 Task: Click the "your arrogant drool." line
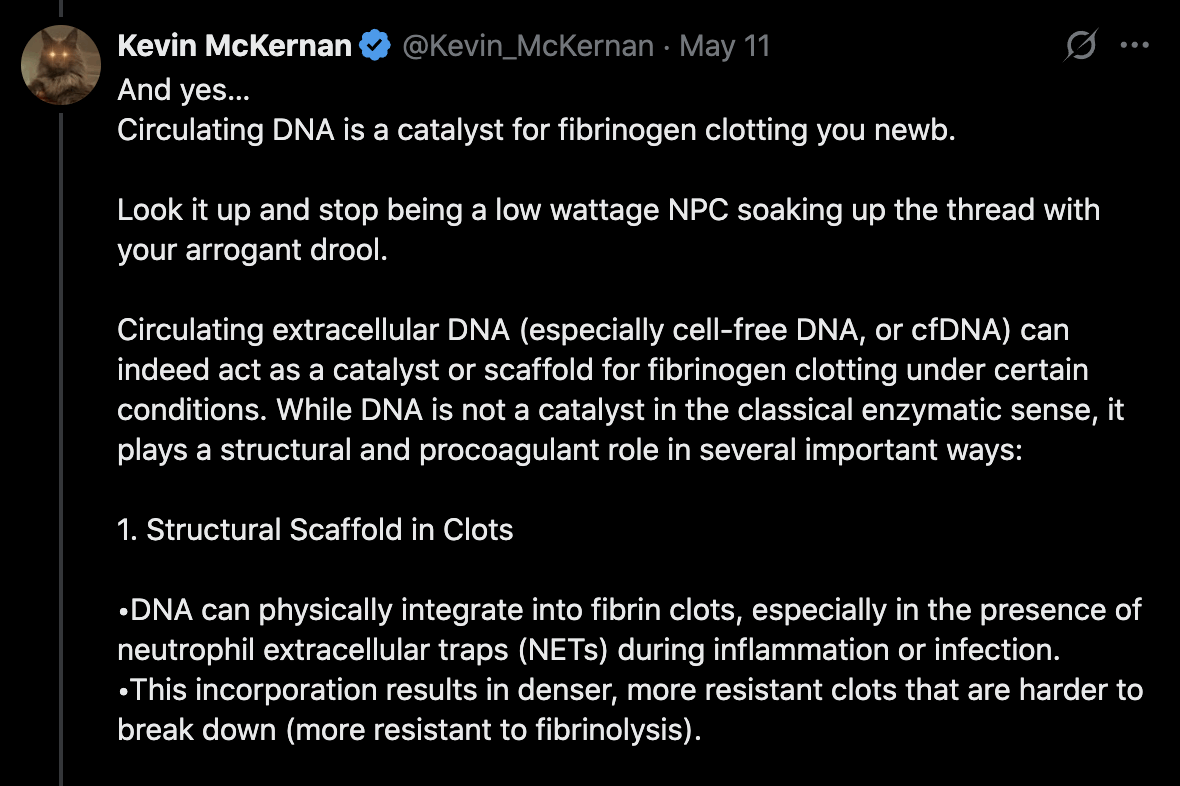coord(252,250)
